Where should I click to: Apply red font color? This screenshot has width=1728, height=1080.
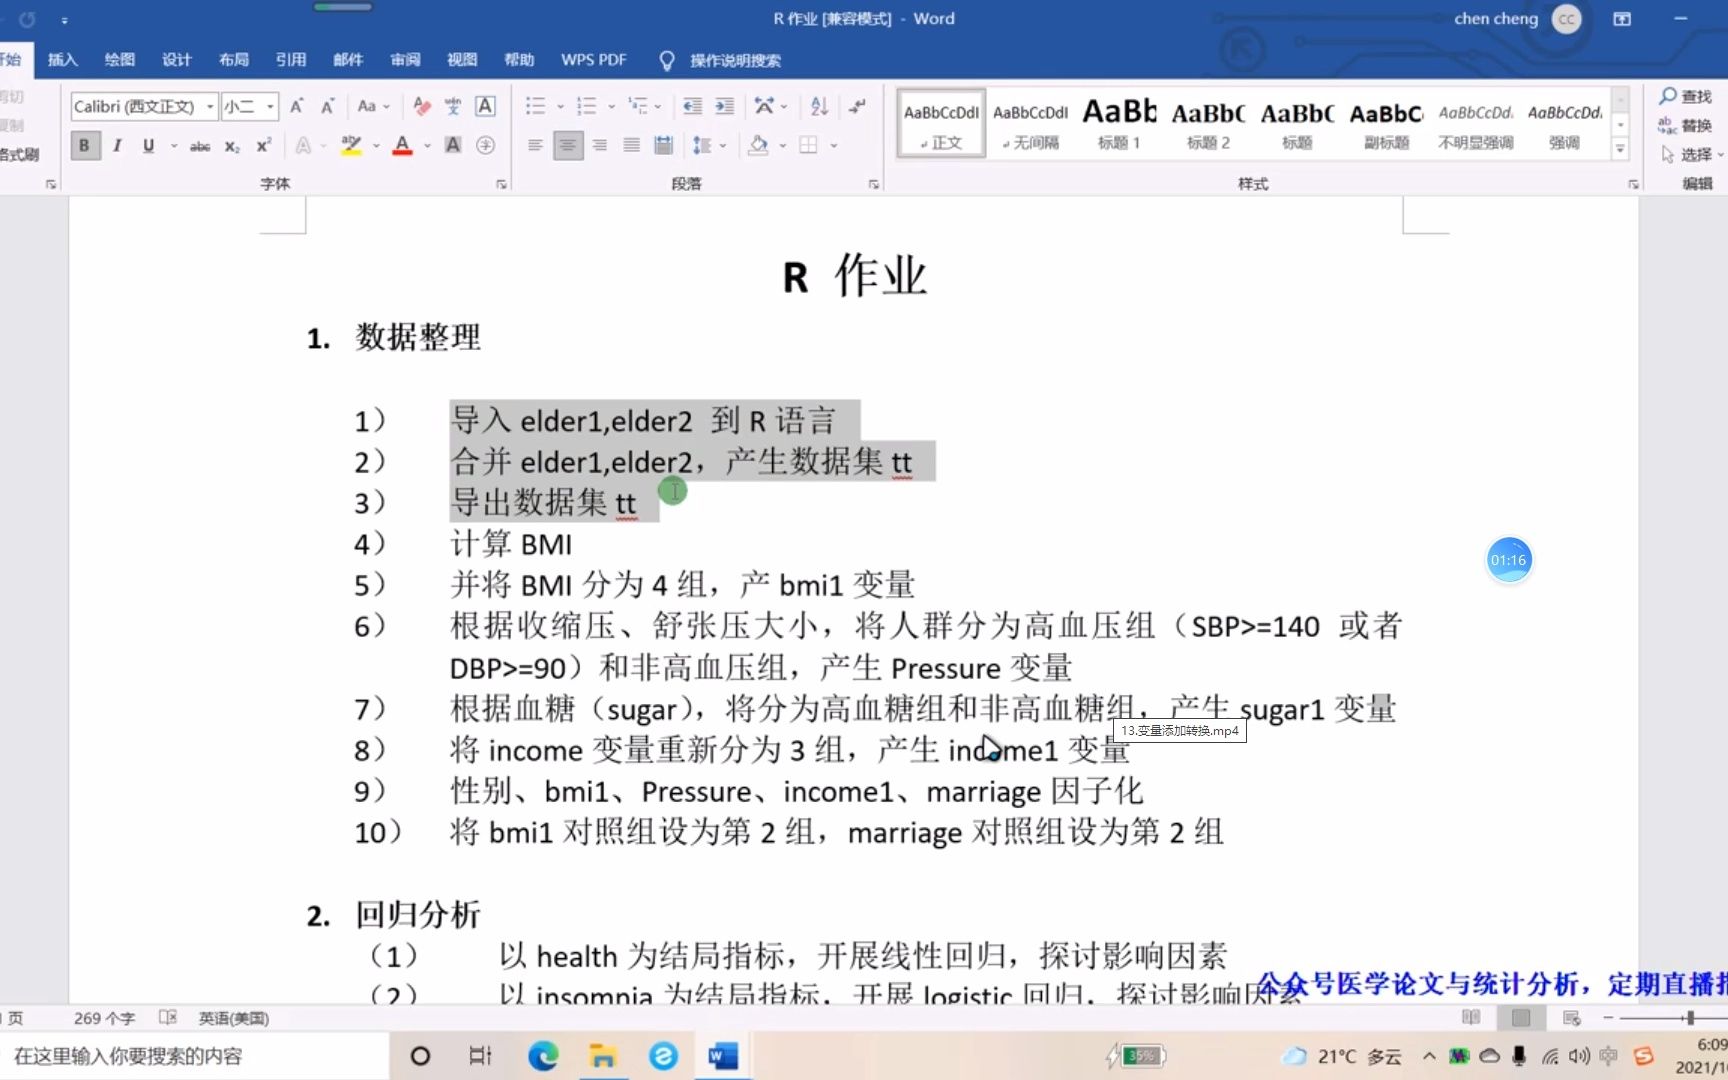tap(401, 145)
